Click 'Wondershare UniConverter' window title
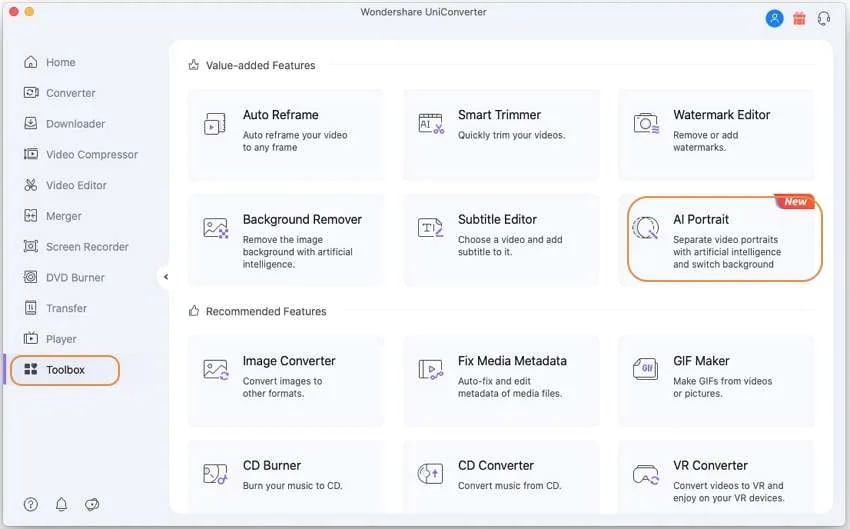Image resolution: width=850 pixels, height=529 pixels. [x=423, y=12]
